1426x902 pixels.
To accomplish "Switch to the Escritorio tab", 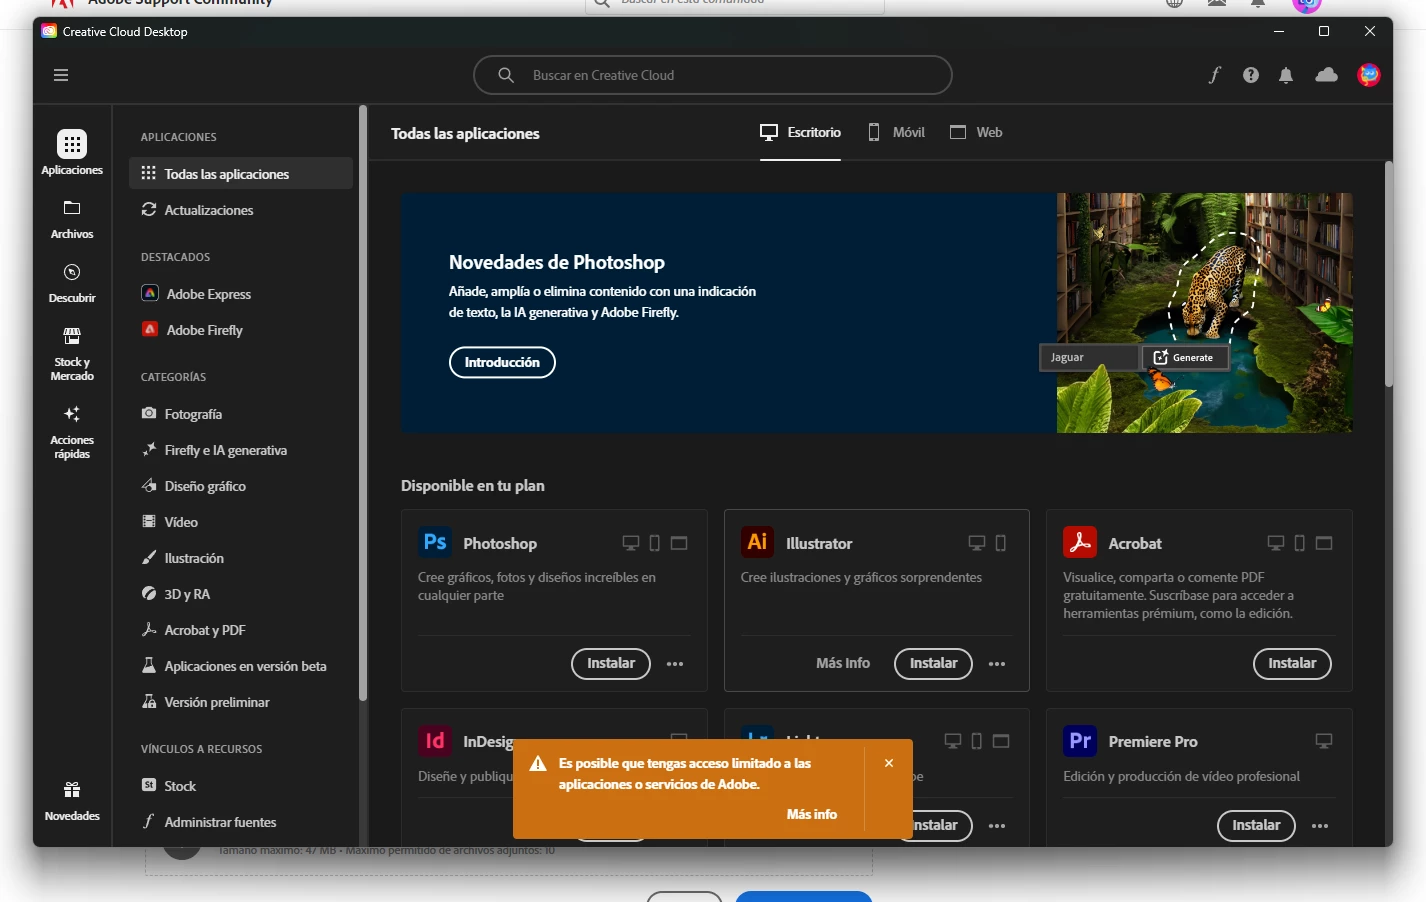I will point(800,132).
